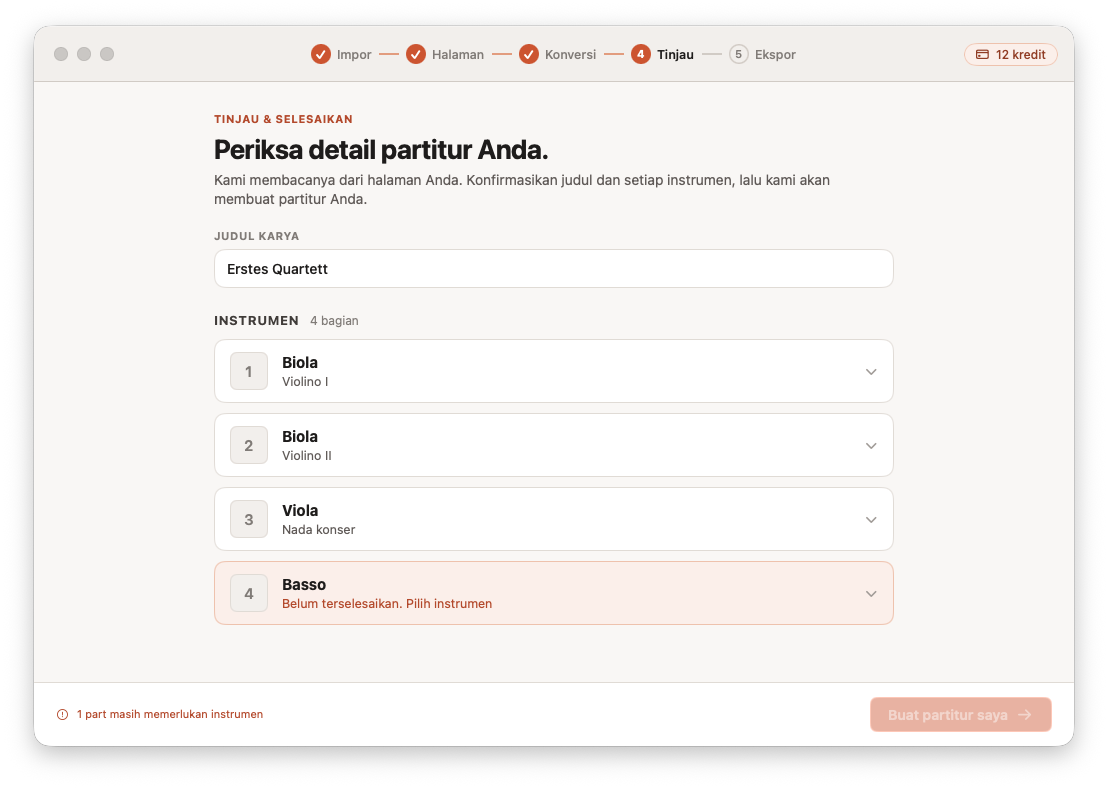Click Biola title in Violino II row
Image resolution: width=1108 pixels, height=788 pixels.
[x=300, y=437]
